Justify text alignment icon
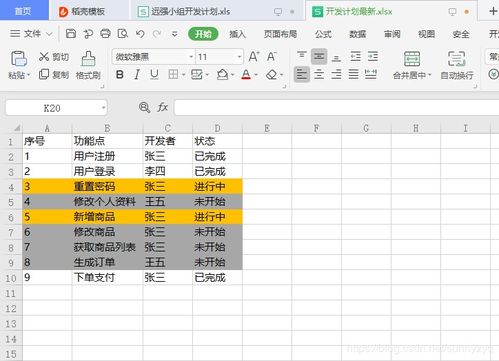Screen dimensions: 499x361 (354, 74)
